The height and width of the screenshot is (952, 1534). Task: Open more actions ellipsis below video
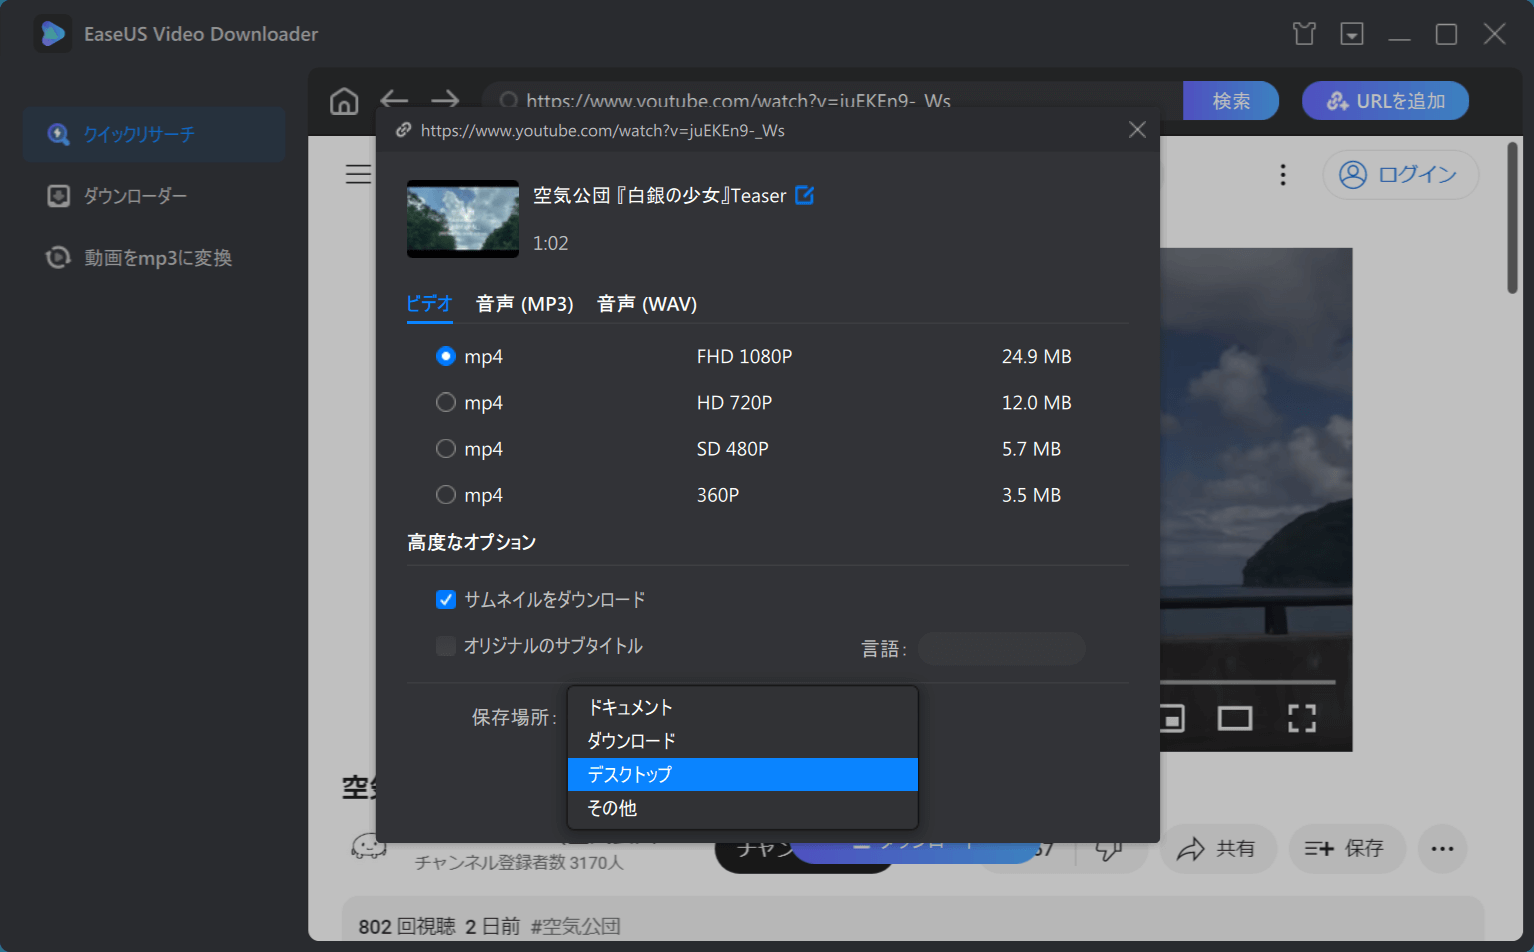1442,849
